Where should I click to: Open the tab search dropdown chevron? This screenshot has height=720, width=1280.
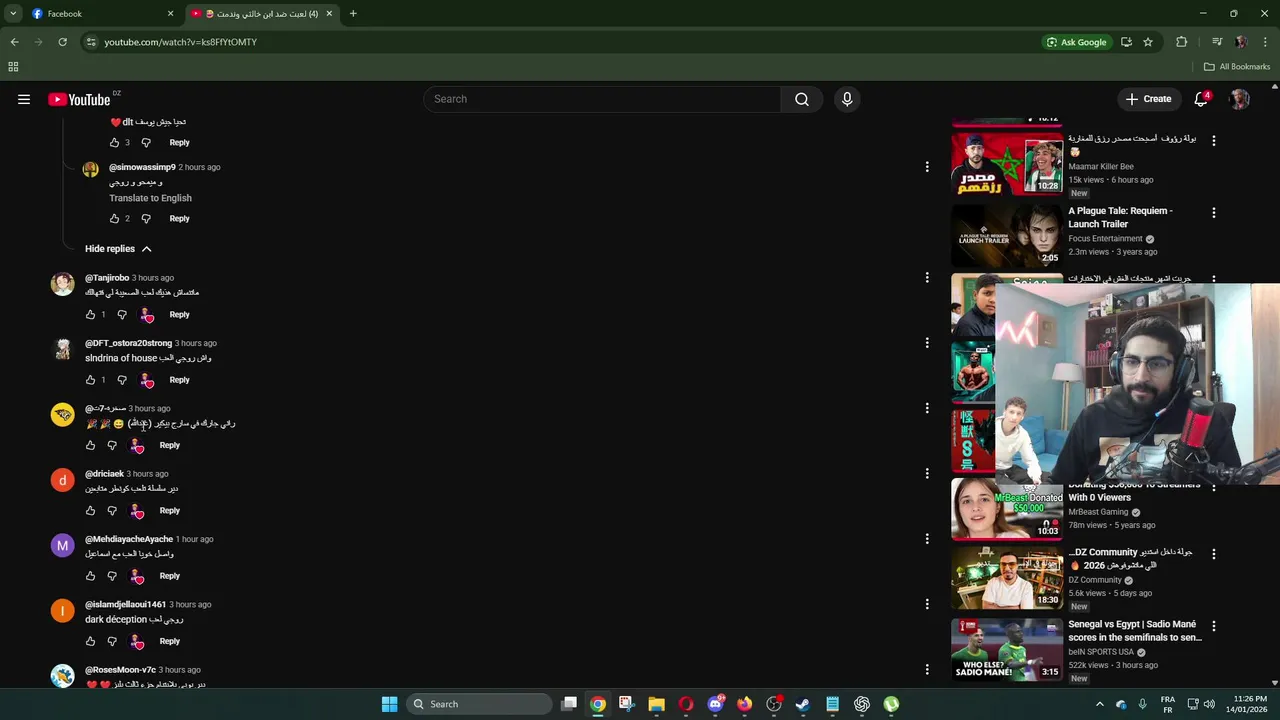coord(13,14)
